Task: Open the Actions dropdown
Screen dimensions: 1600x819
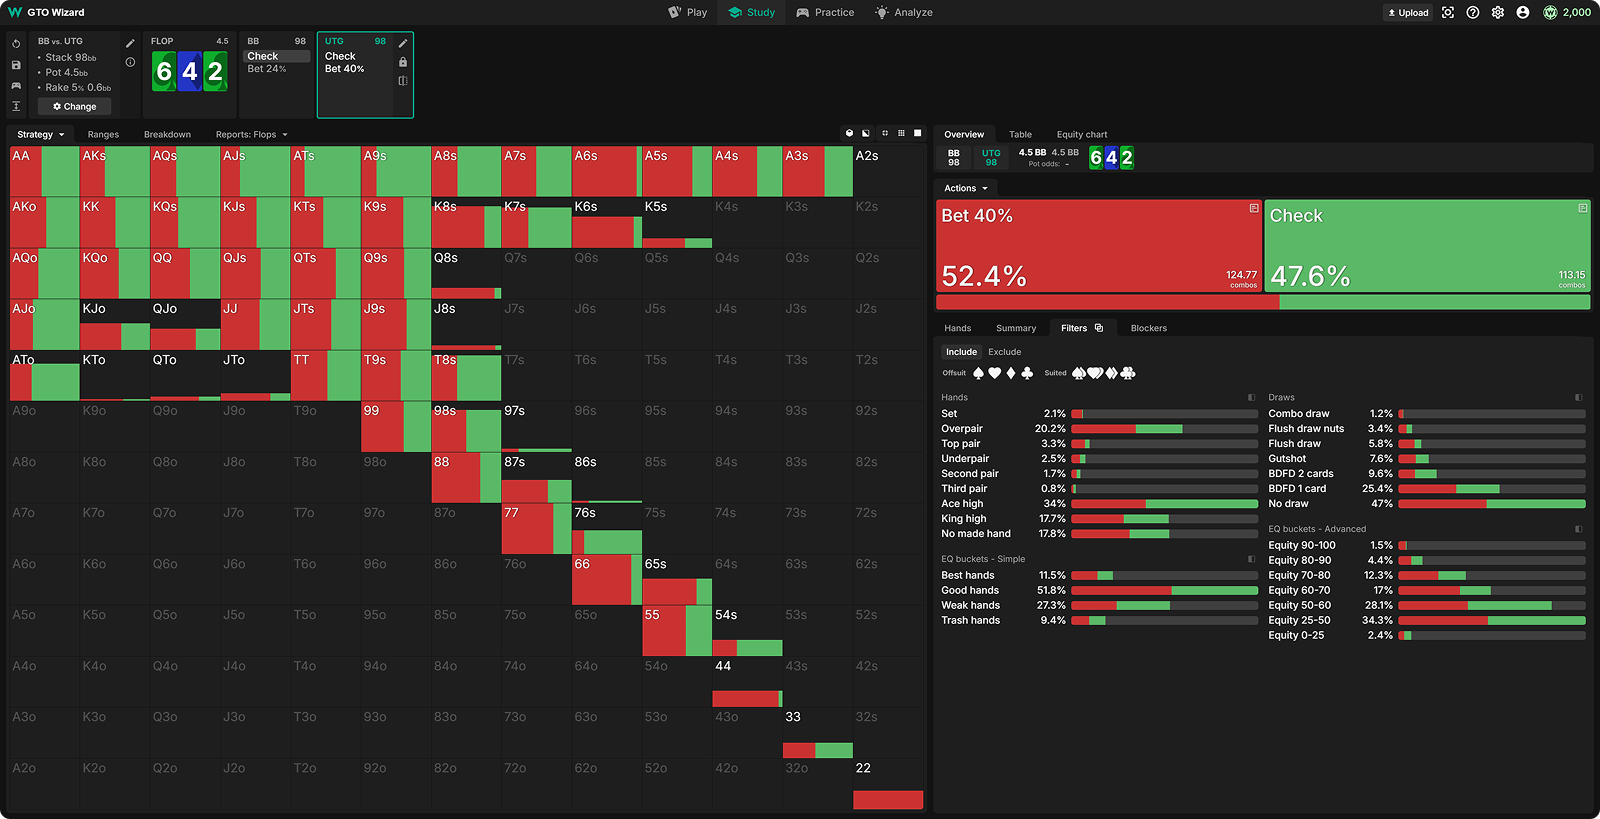Action: 965,188
